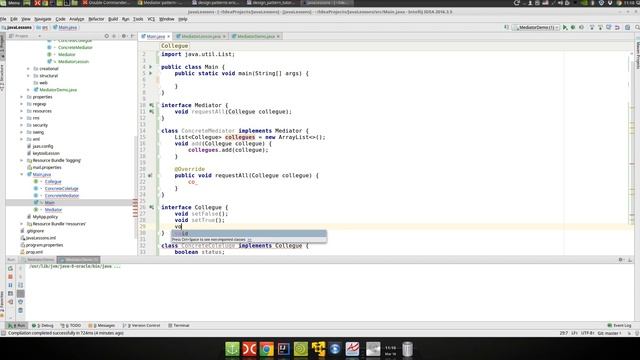The height and width of the screenshot is (360, 640).
Task: Close the Main.java editor tab
Action: pos(169,36)
